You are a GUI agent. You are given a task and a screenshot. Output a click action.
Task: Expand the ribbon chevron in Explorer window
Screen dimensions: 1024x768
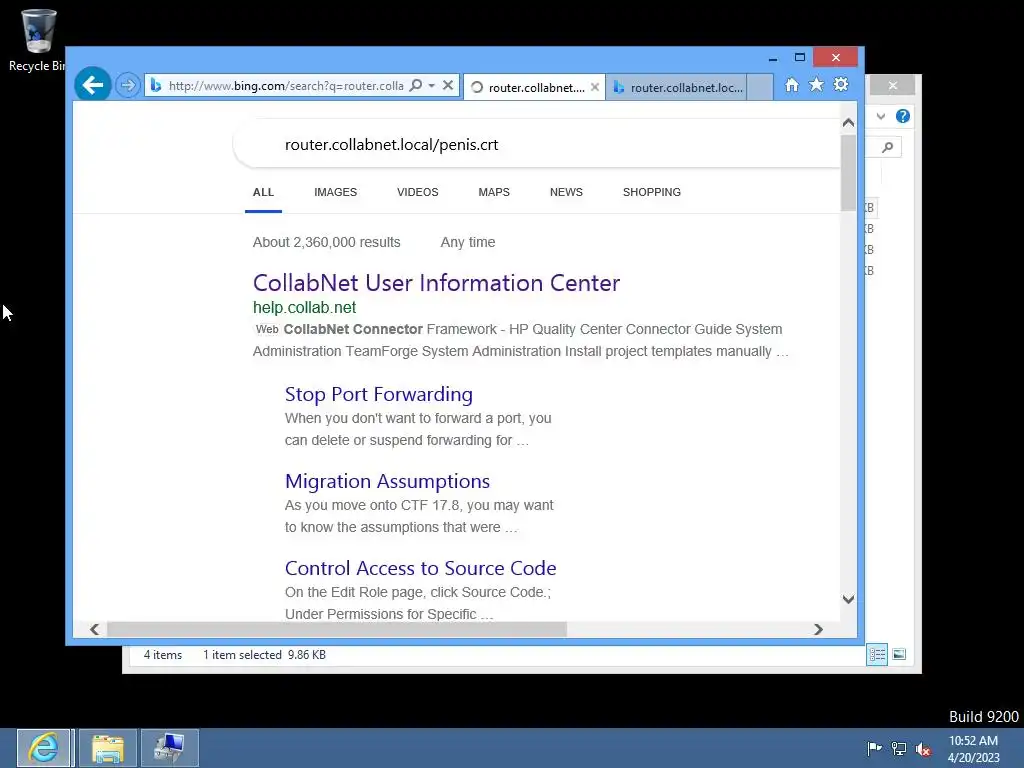coord(881,116)
